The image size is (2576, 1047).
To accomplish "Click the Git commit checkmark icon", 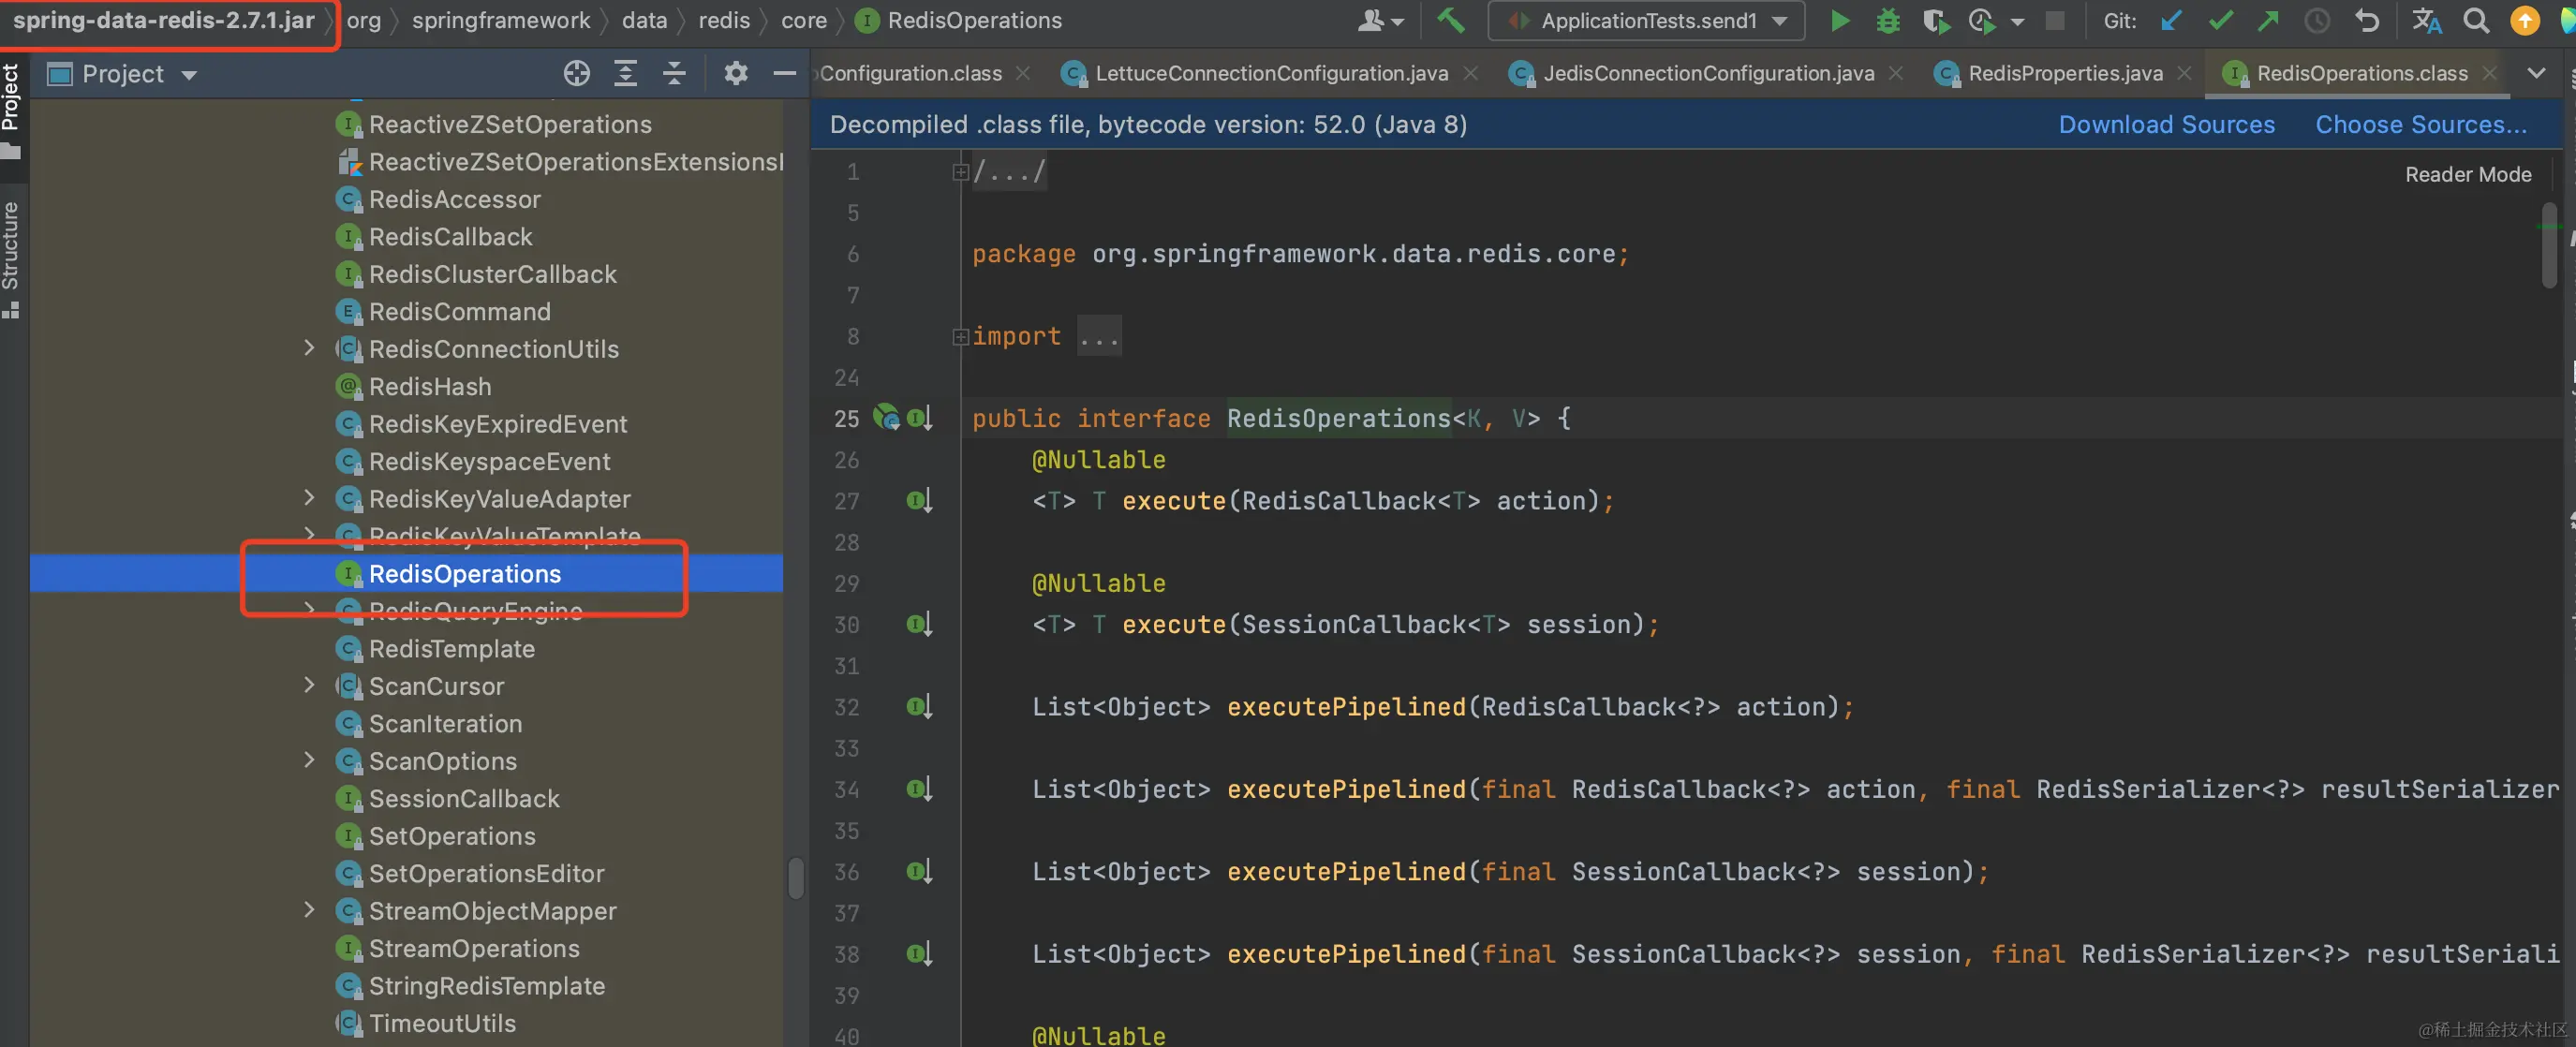I will pos(2220,20).
